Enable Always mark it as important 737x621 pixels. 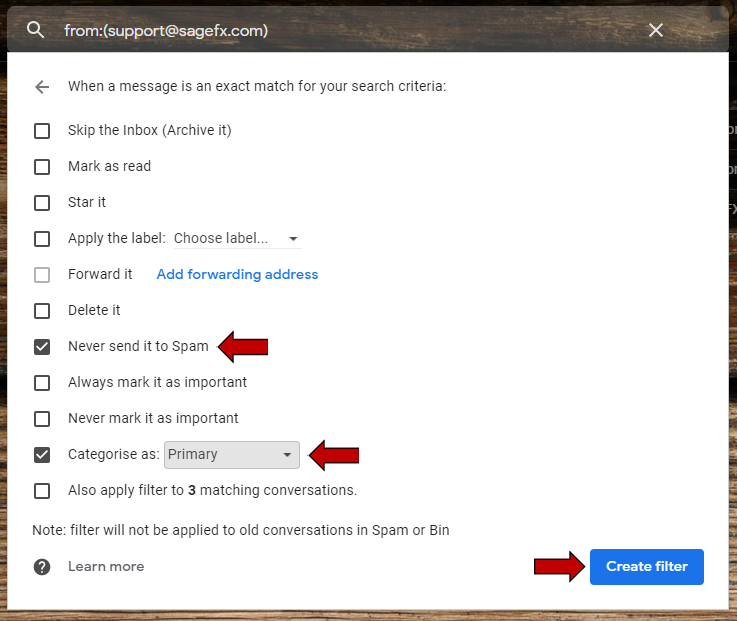pos(42,383)
